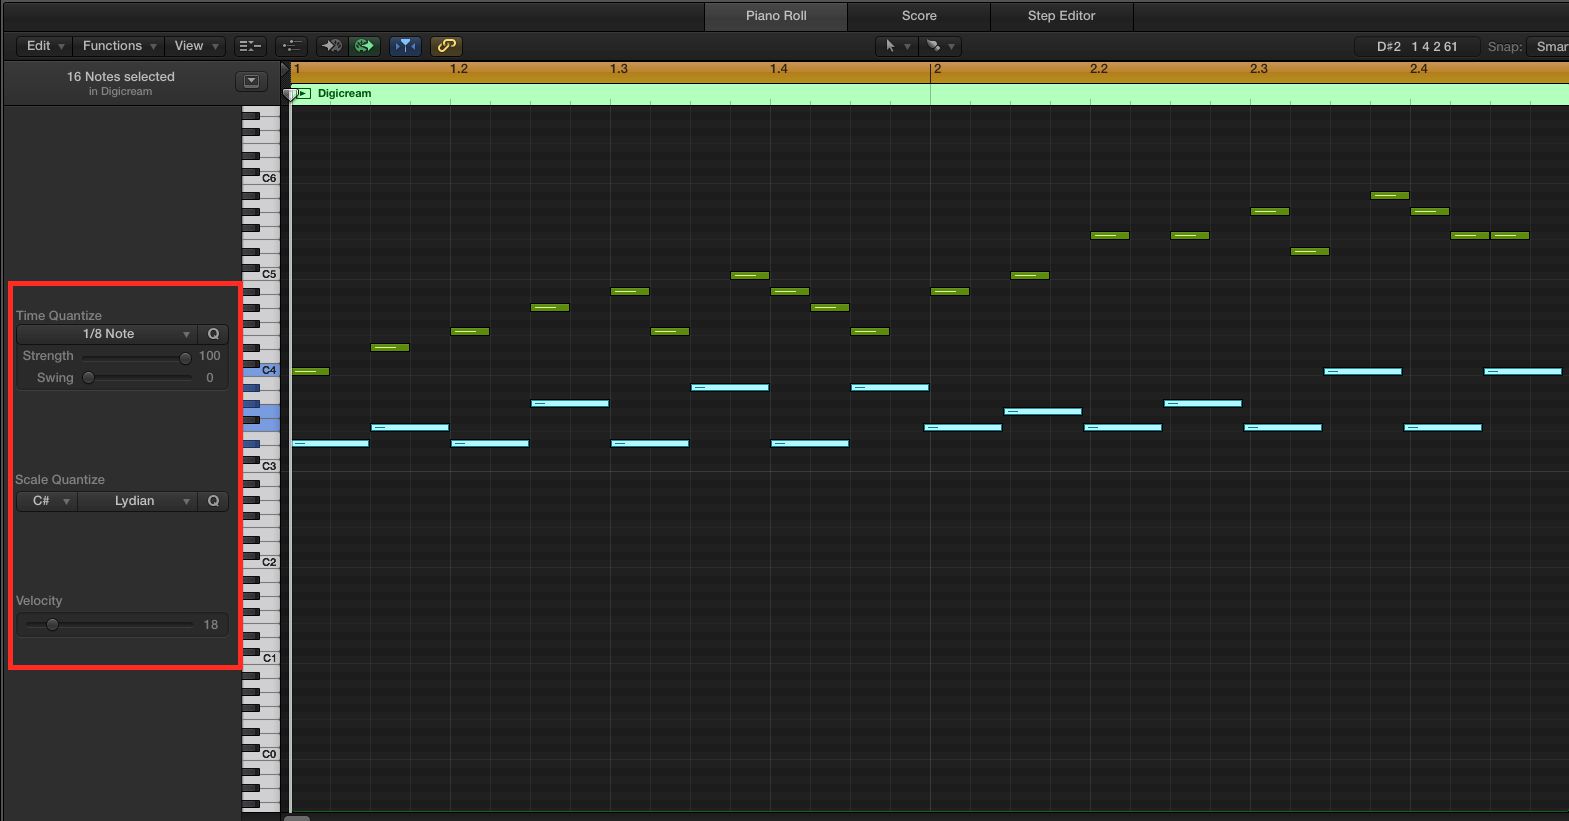The image size is (1569, 821).
Task: Click the Scale Quantize Q button
Action: (x=213, y=501)
